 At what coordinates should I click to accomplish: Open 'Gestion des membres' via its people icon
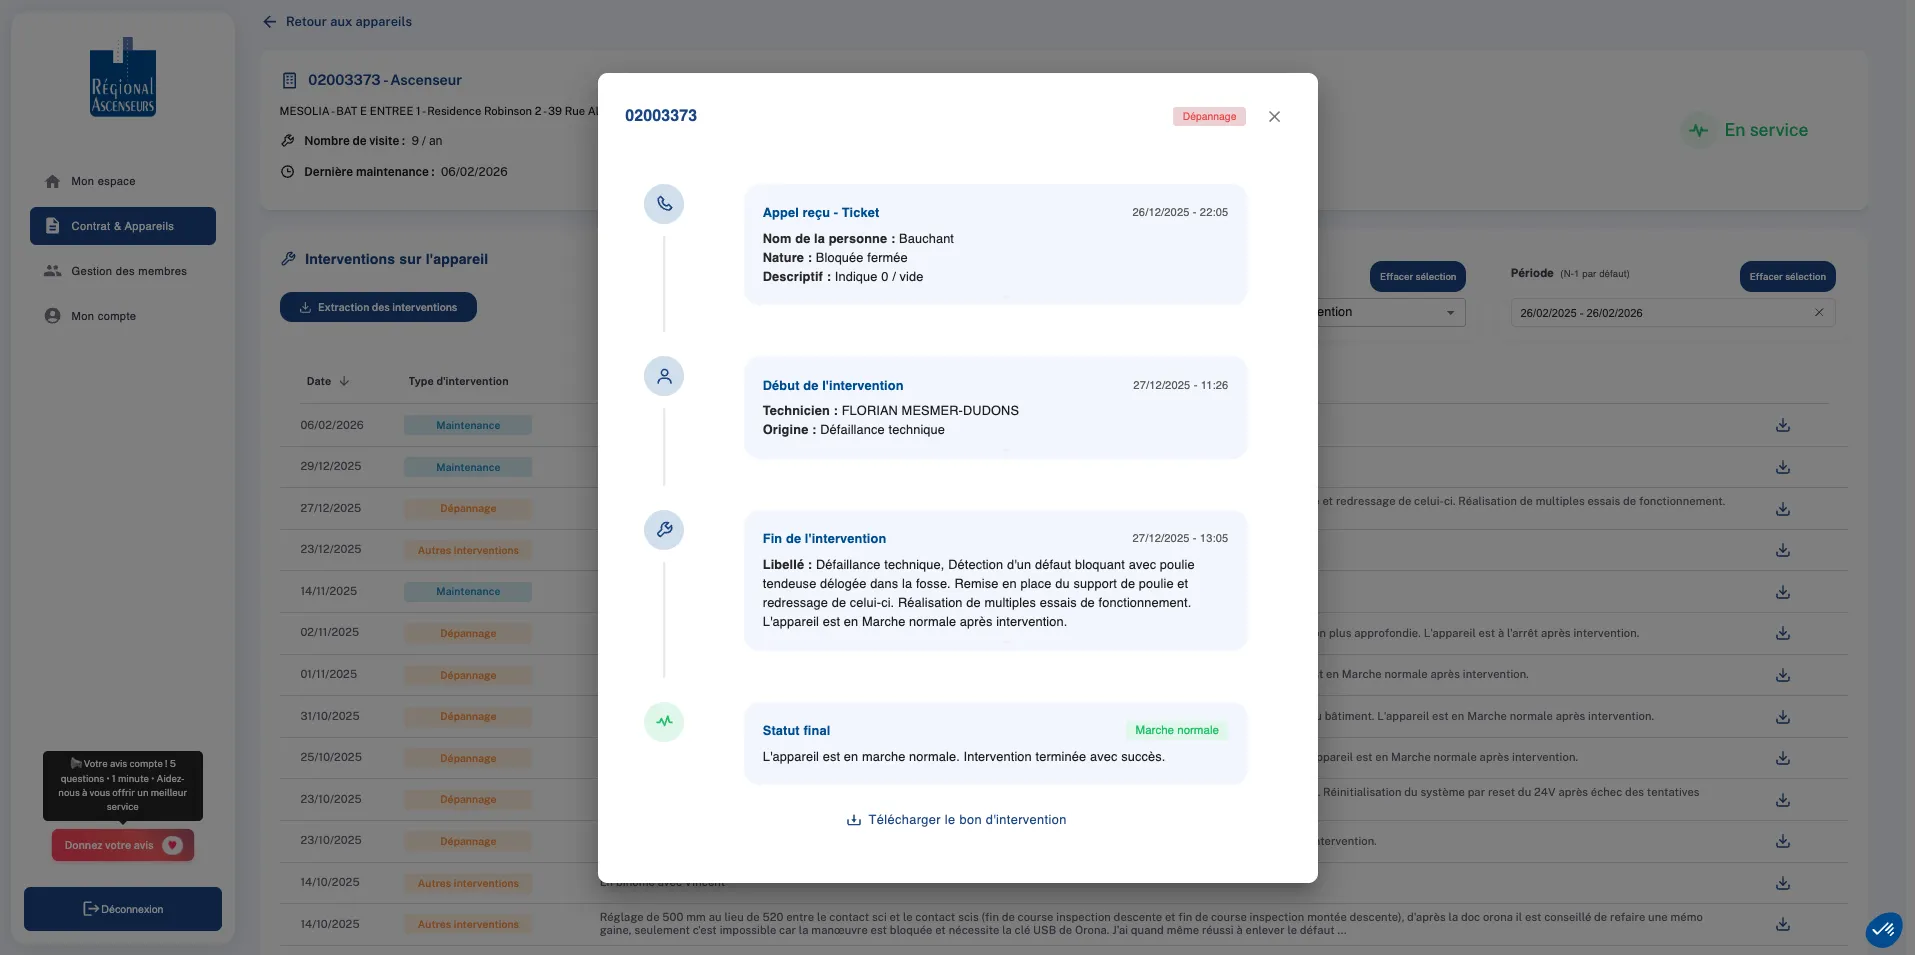pyautogui.click(x=52, y=271)
